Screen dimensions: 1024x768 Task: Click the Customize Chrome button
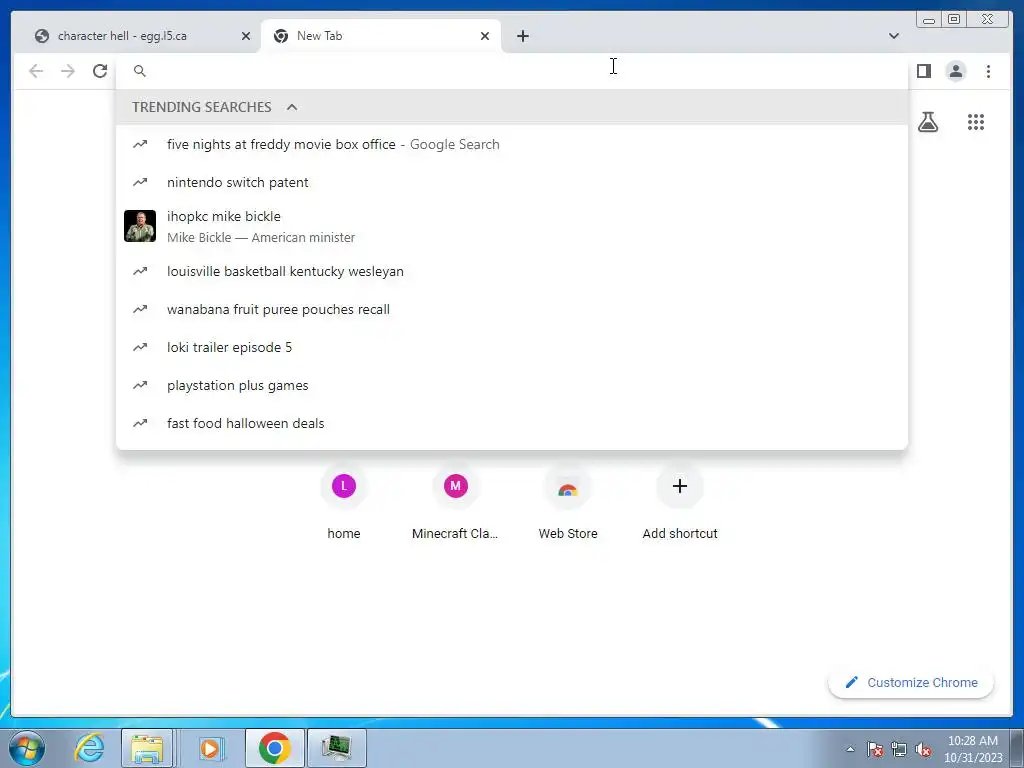pyautogui.click(x=911, y=682)
